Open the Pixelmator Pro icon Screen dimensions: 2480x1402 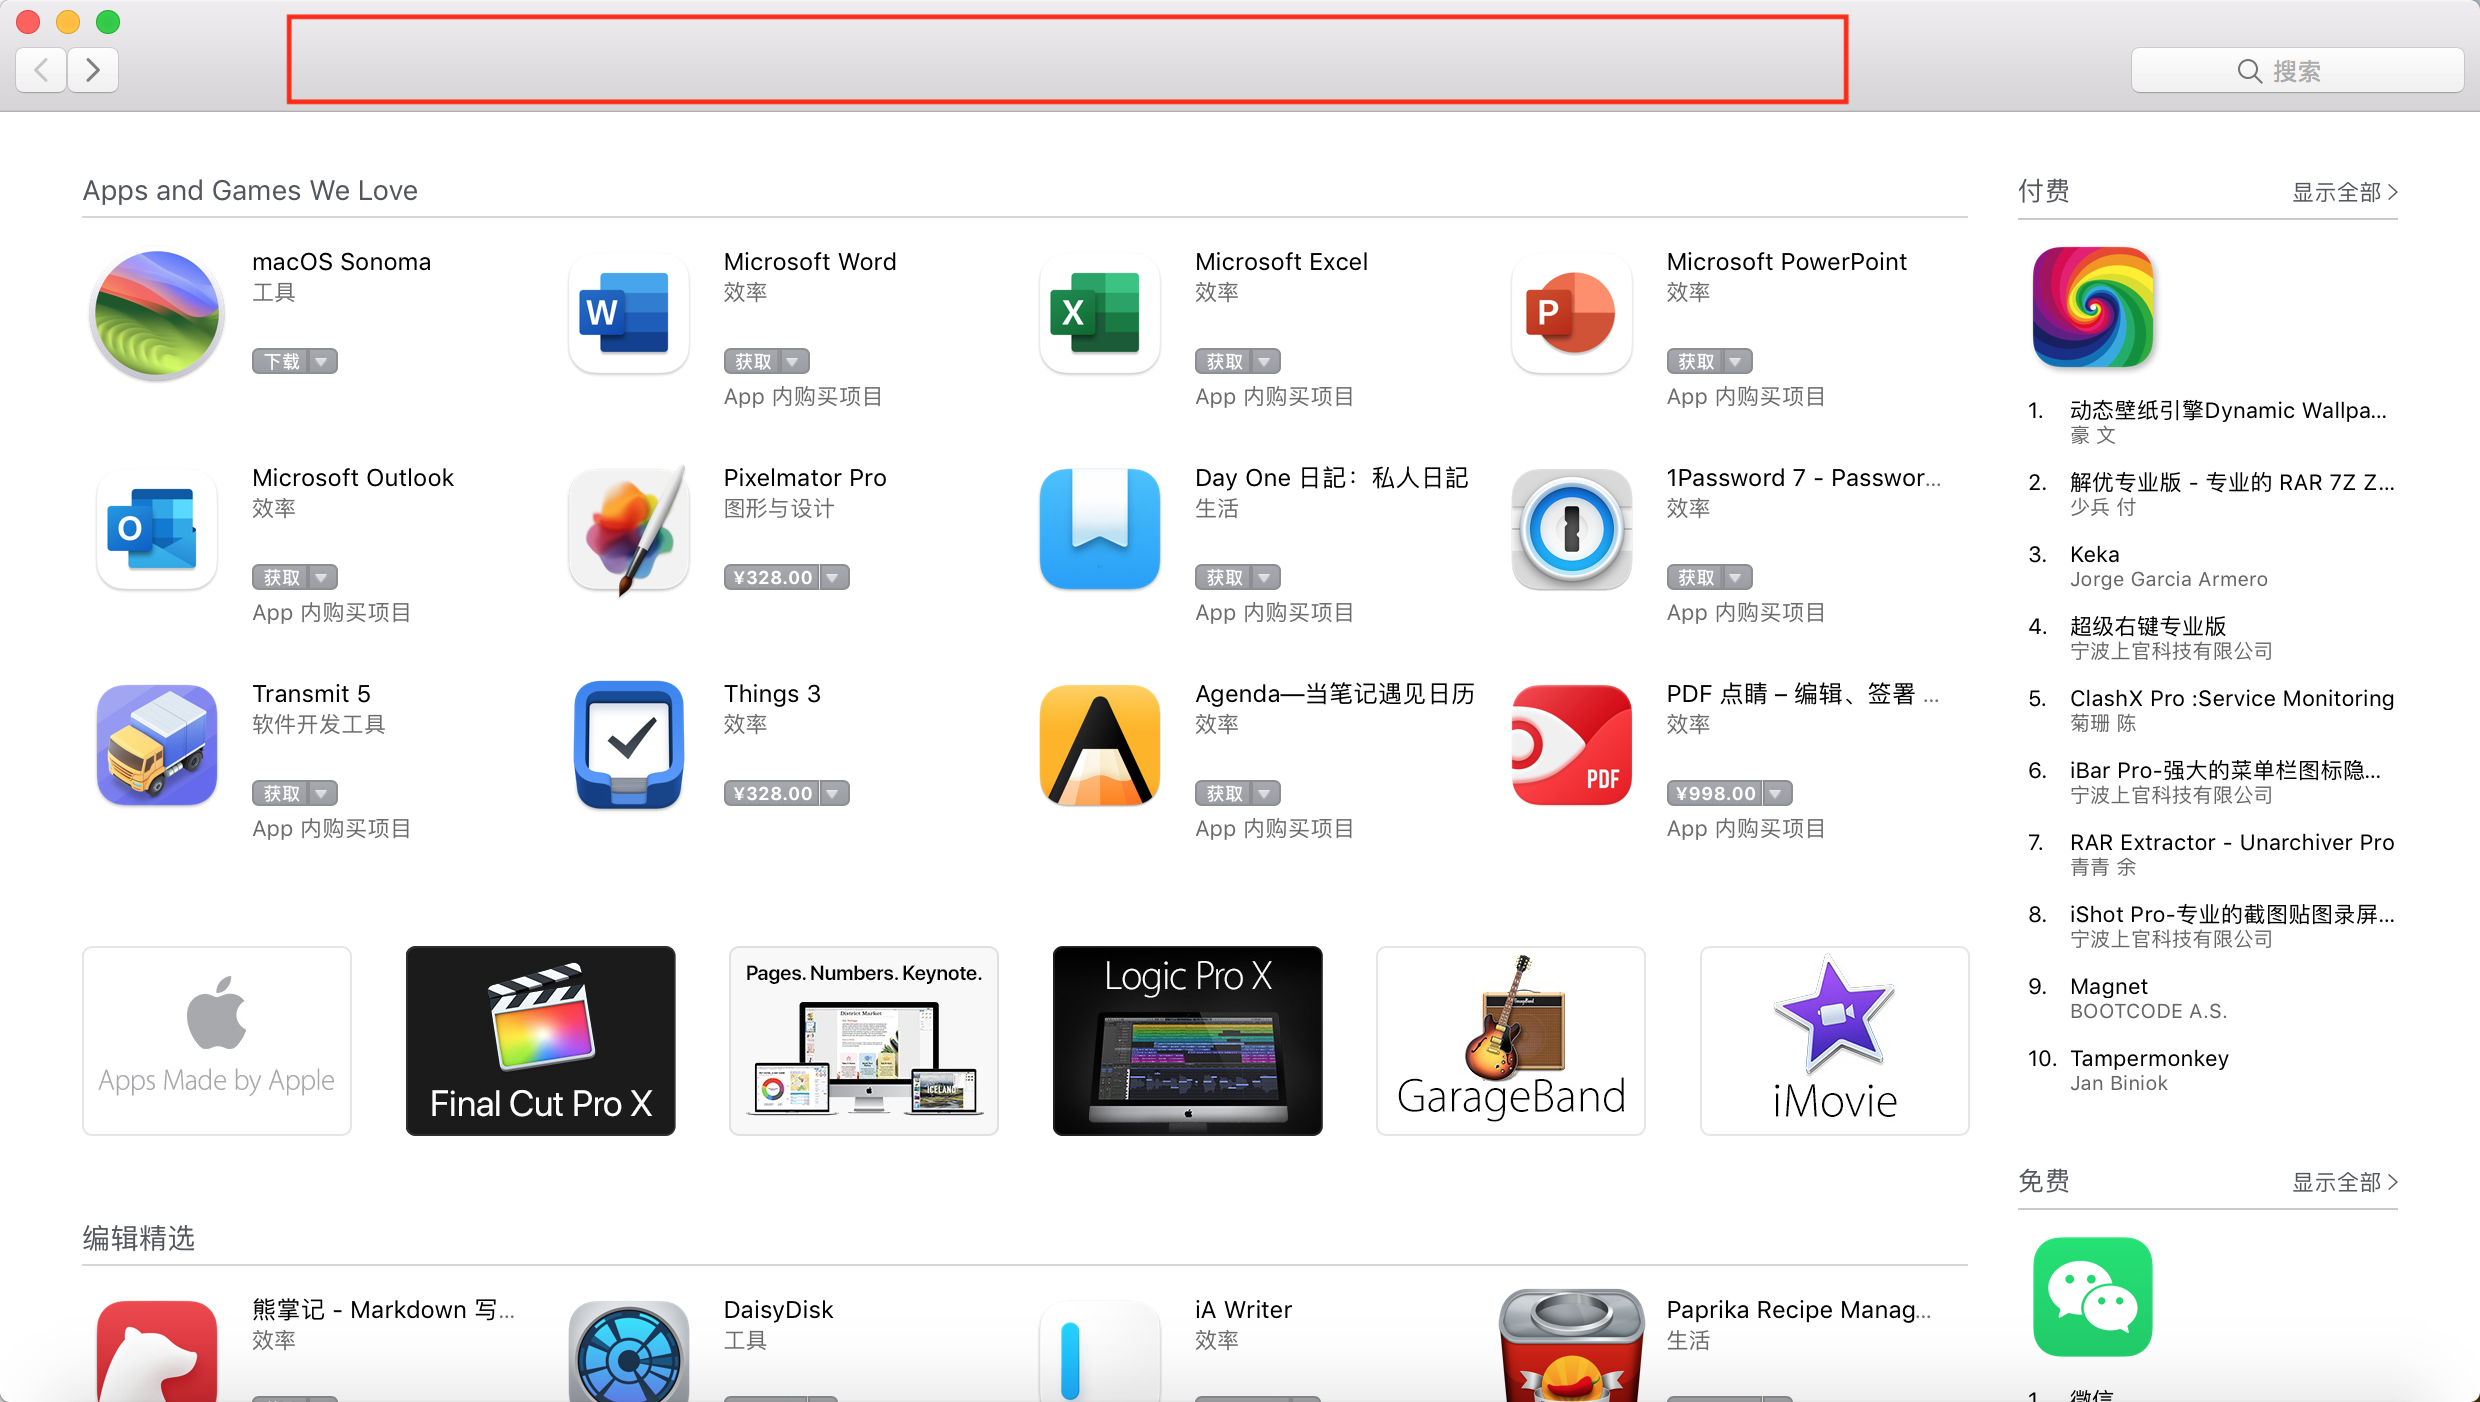(x=628, y=529)
